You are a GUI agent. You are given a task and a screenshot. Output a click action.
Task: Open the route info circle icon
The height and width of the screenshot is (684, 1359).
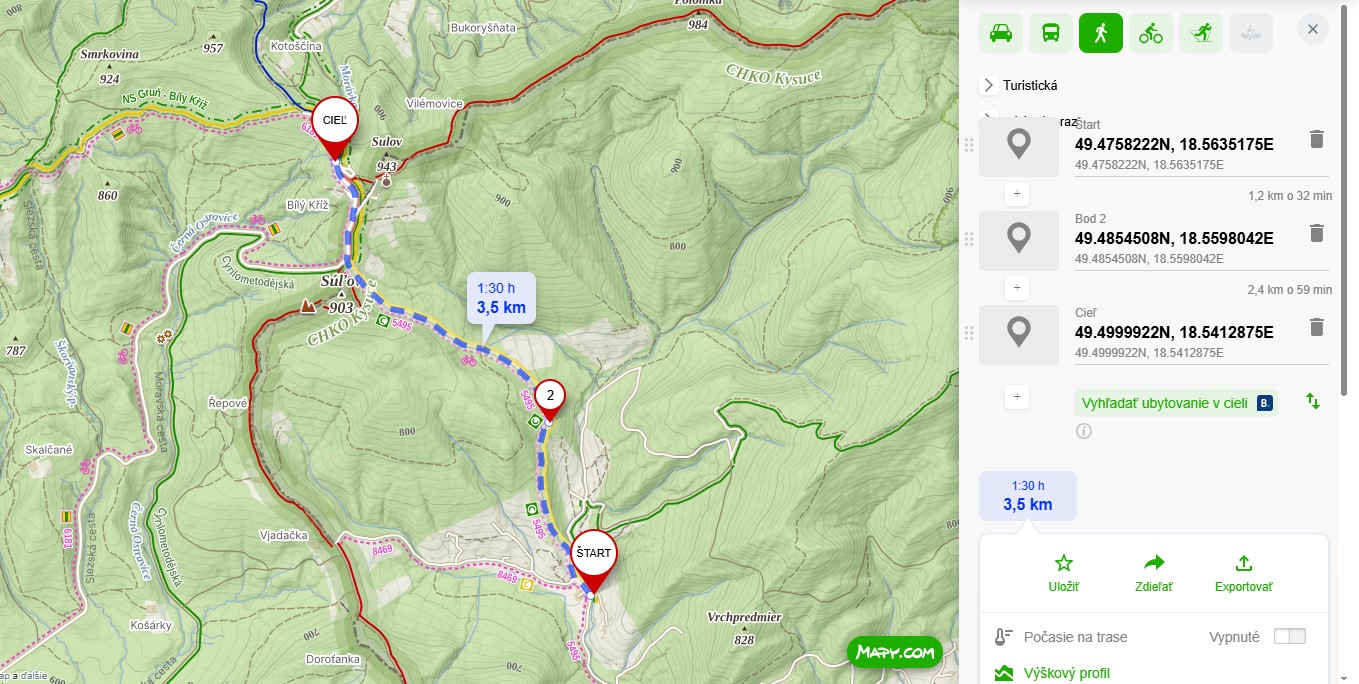coord(1084,431)
